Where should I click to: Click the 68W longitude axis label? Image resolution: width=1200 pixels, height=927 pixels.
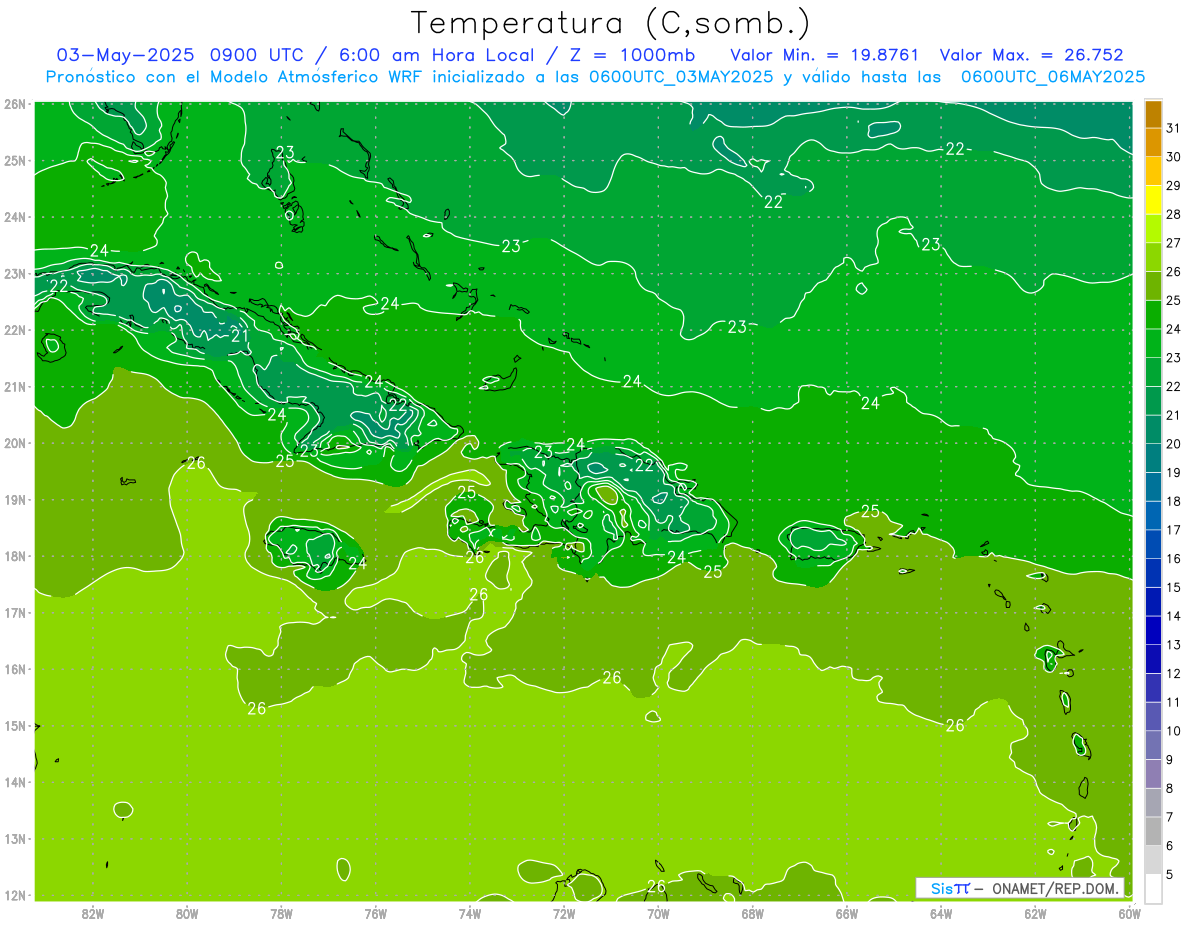753,912
